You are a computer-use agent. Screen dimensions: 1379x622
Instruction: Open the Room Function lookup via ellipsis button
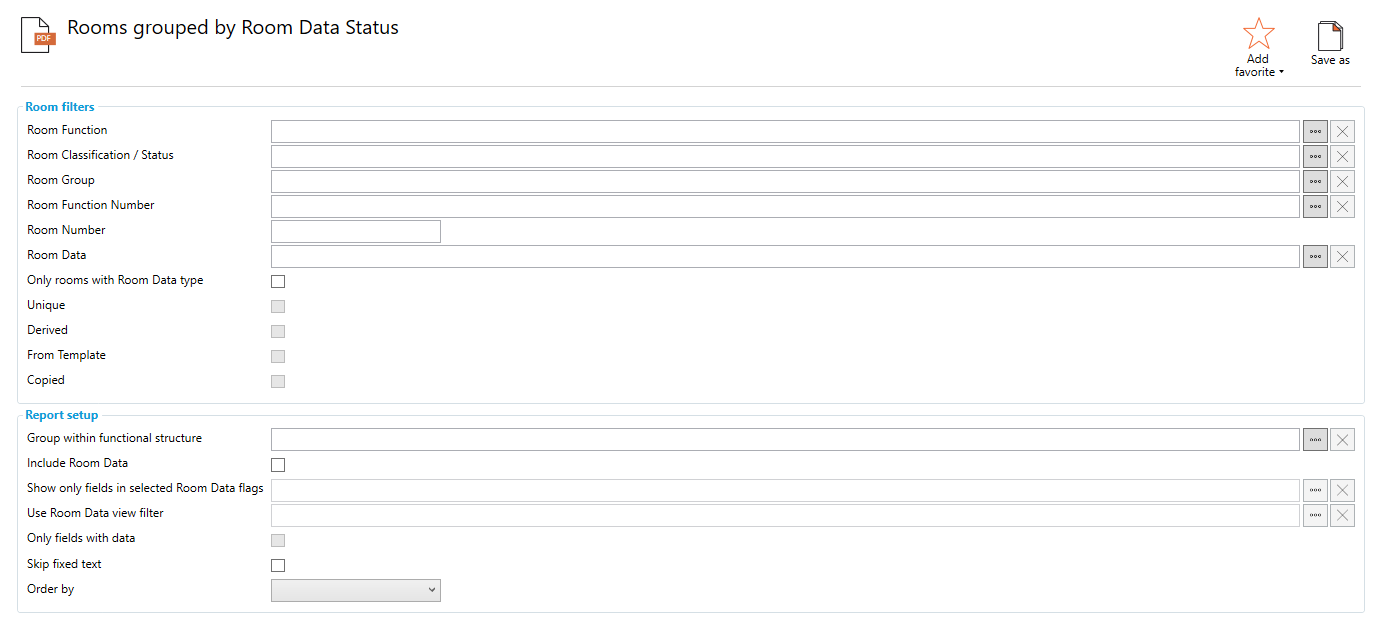(x=1314, y=130)
